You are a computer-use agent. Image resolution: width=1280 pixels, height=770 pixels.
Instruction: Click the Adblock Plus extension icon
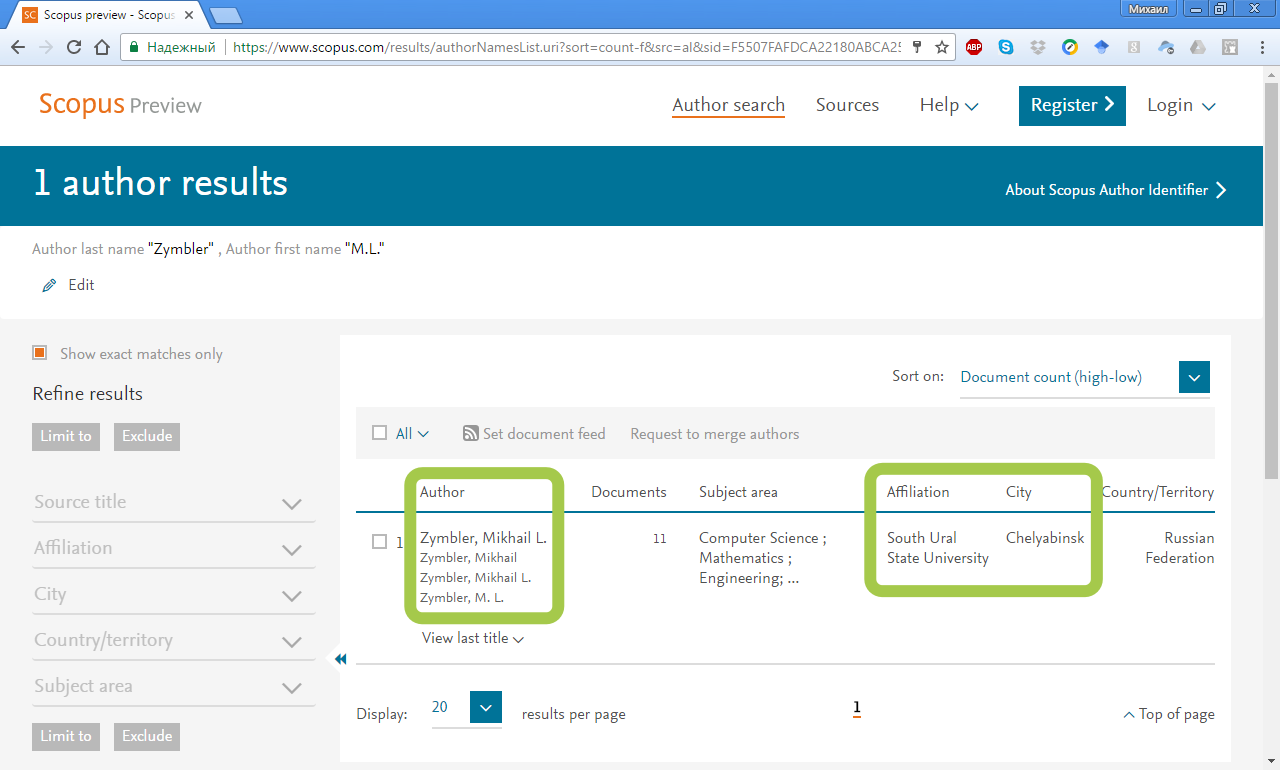click(x=974, y=47)
